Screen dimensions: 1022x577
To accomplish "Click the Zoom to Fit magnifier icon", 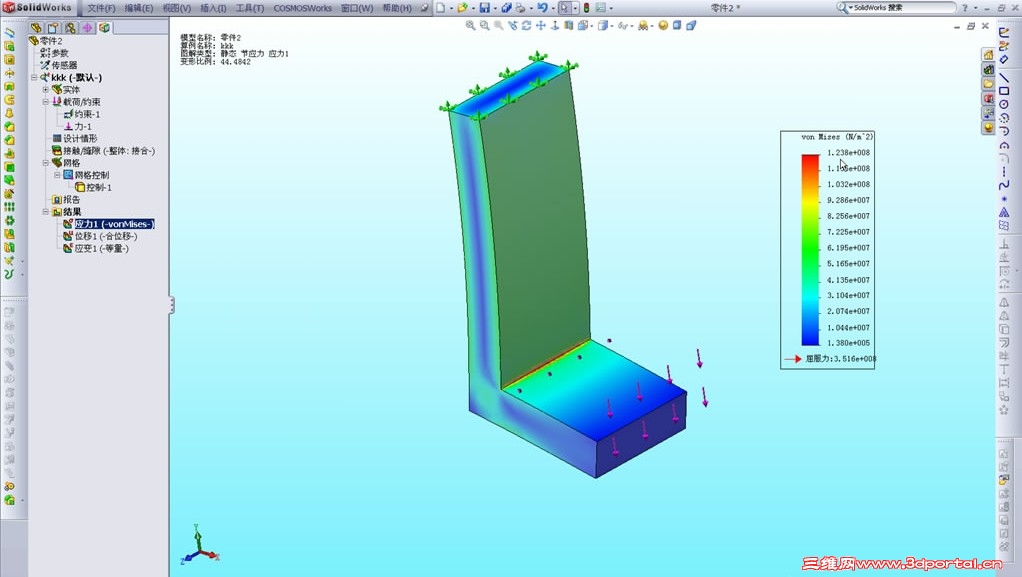I will click(470, 25).
